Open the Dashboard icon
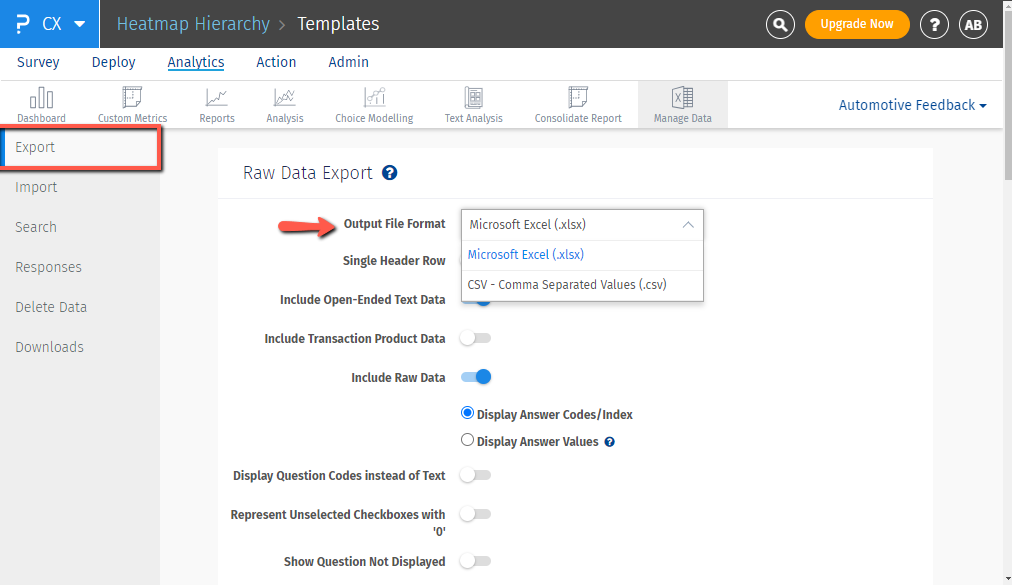 (x=41, y=104)
